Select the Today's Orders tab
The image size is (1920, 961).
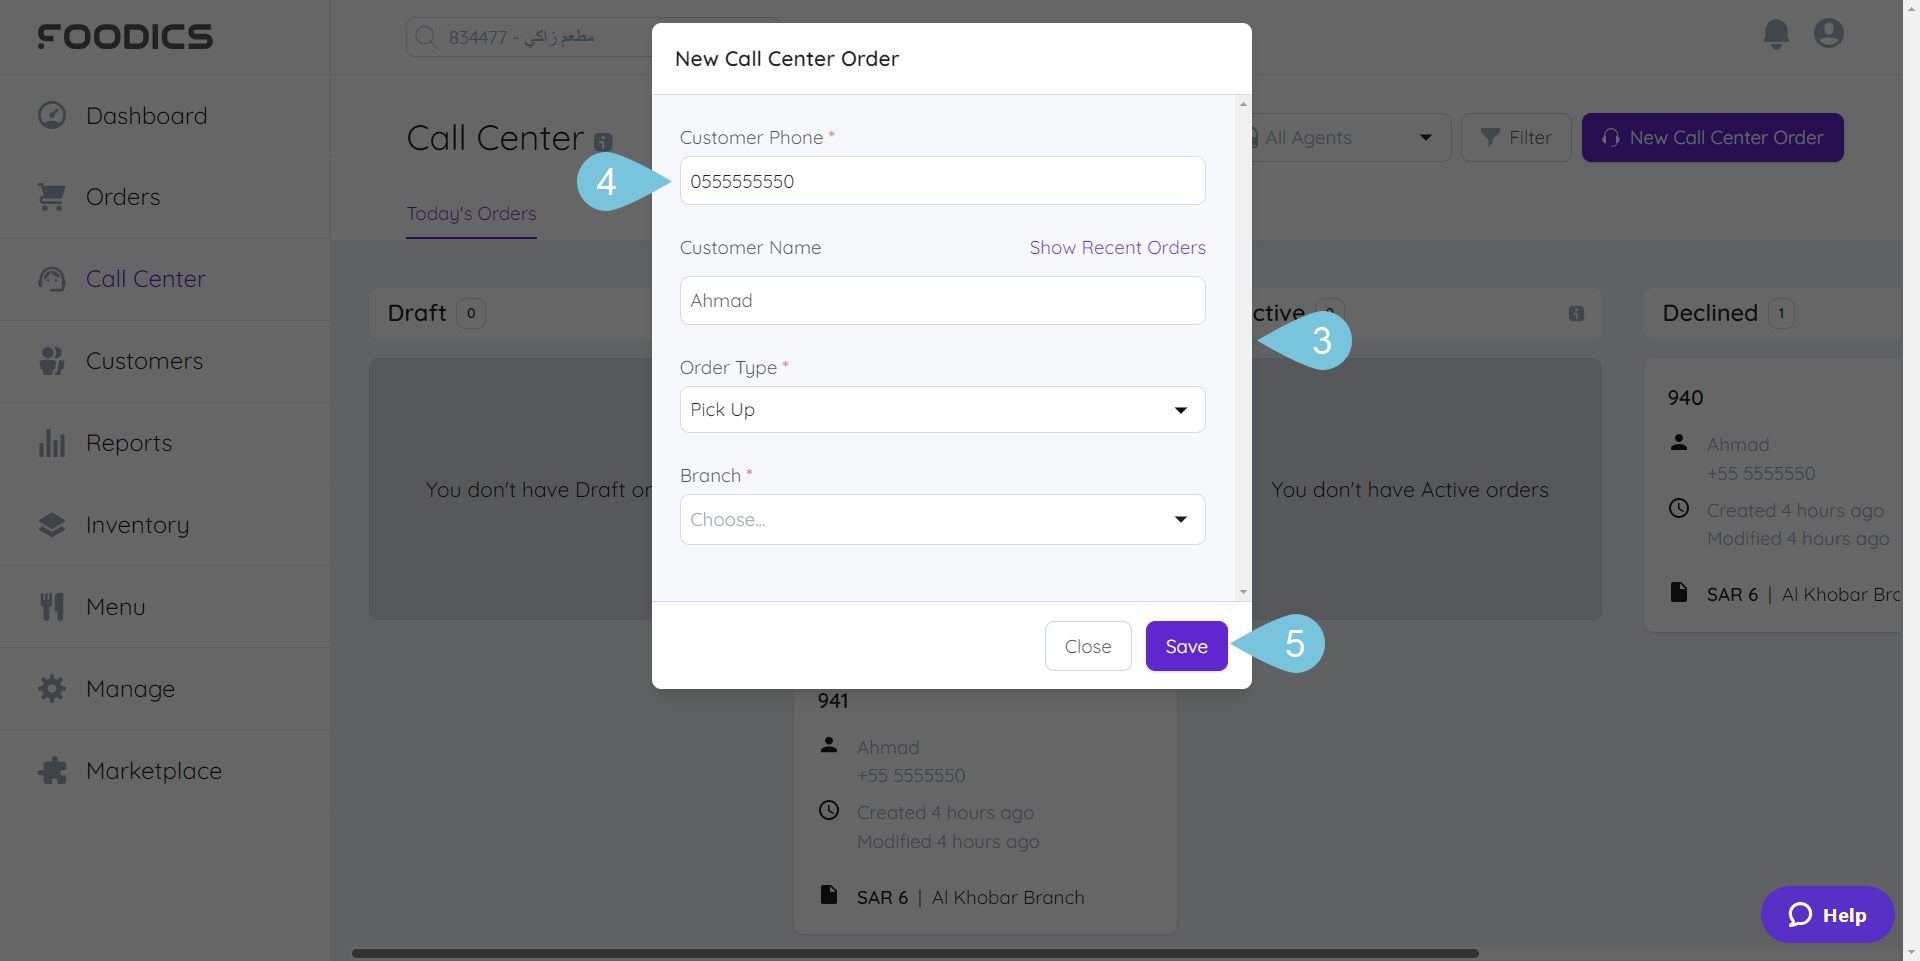[x=471, y=214]
